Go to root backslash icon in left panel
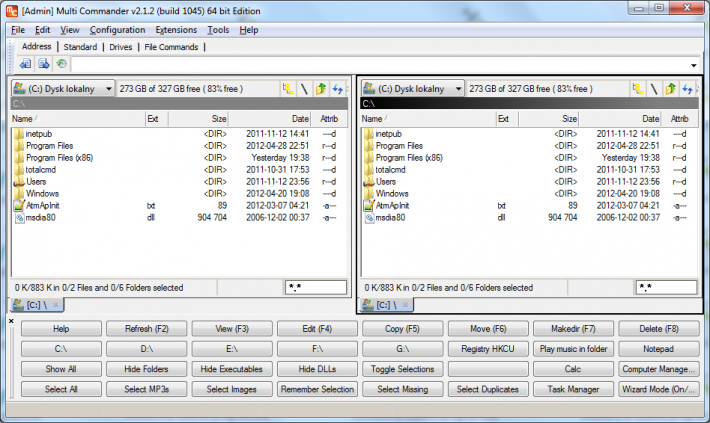 (304, 88)
